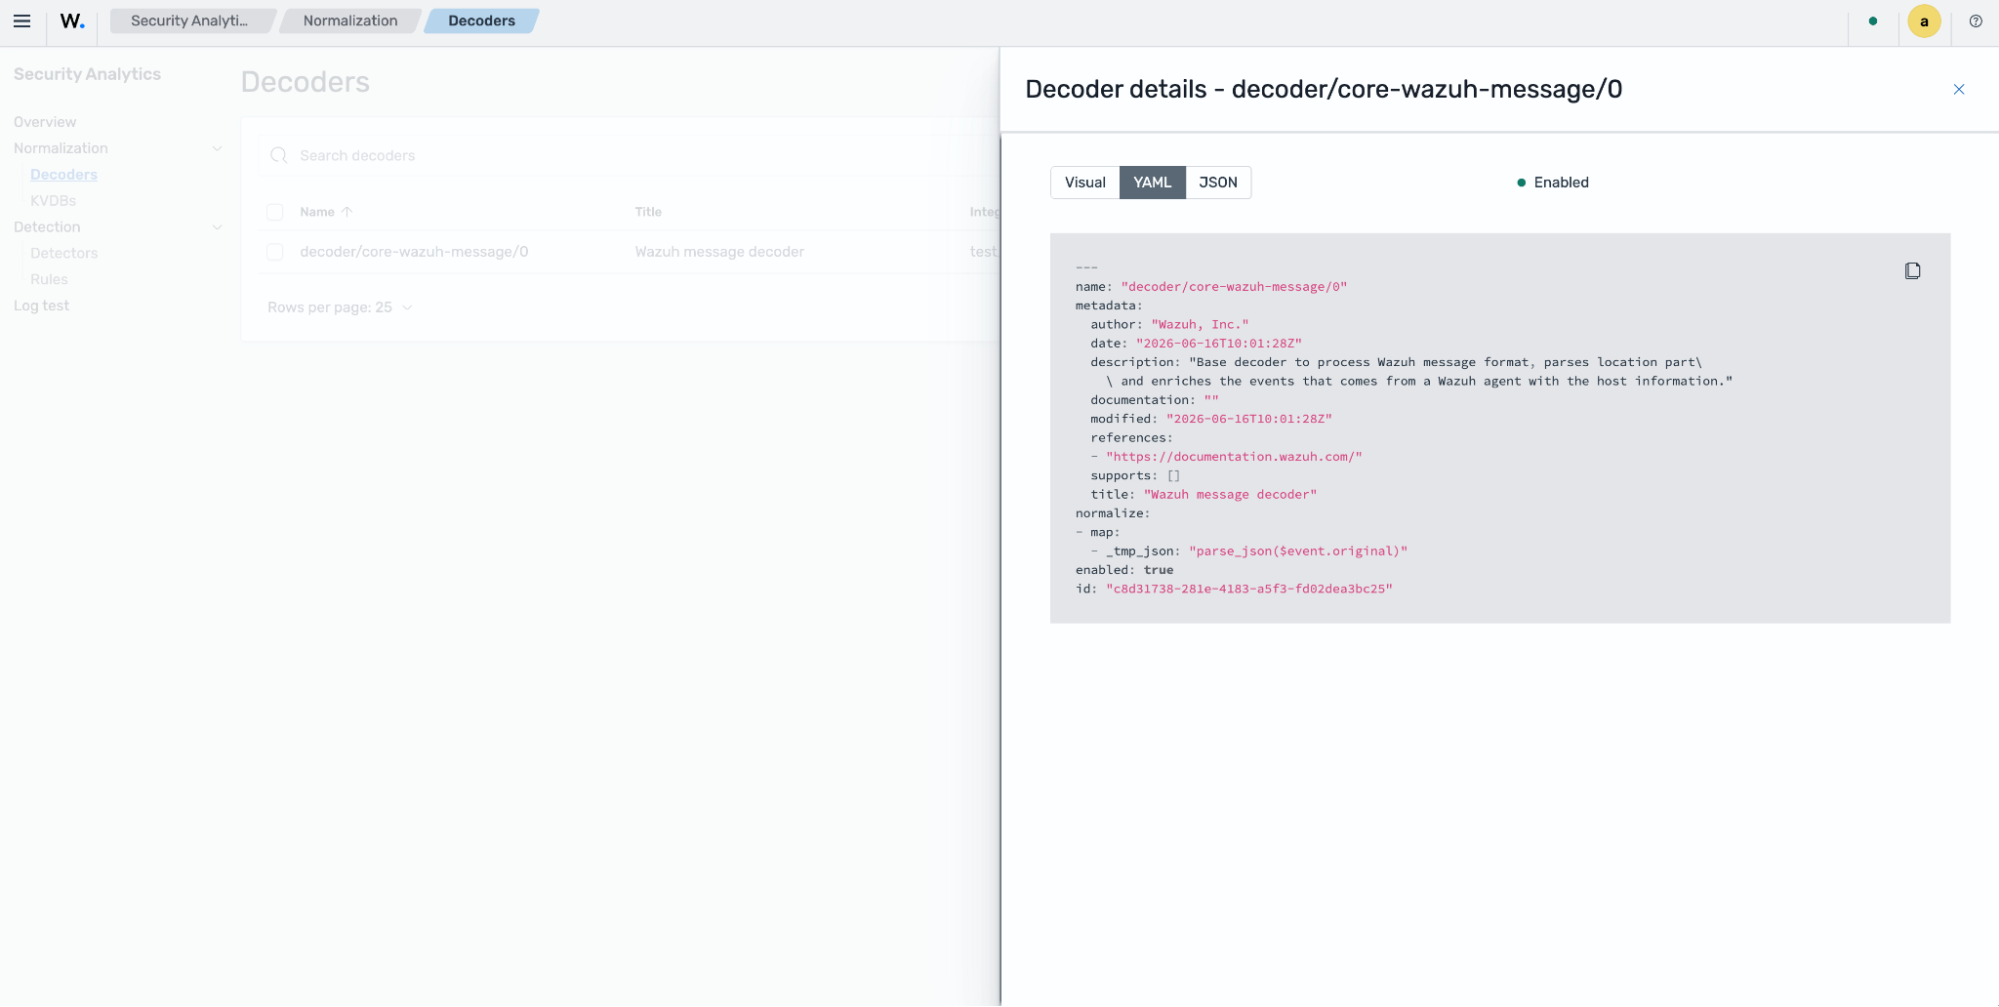
Task: Switch to the JSON view
Action: [x=1217, y=183]
